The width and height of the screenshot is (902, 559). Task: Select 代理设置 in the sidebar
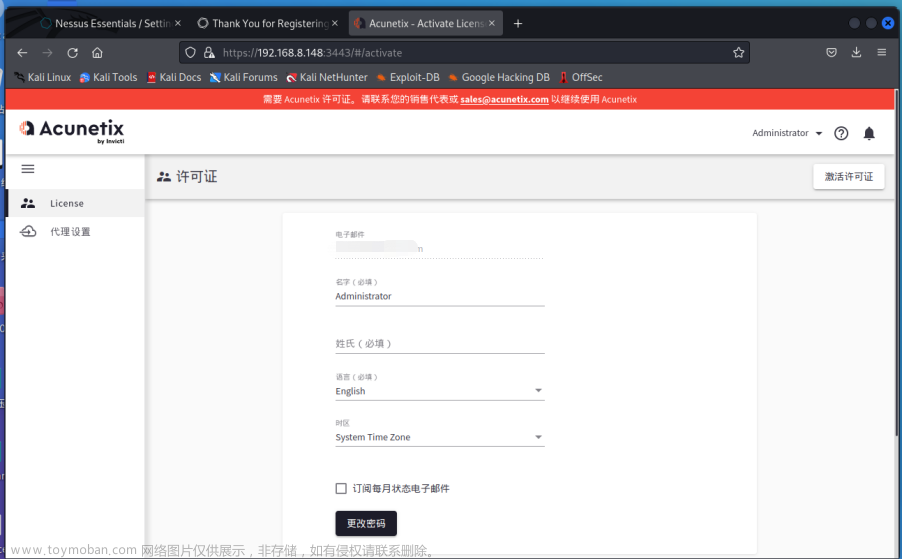coord(75,231)
